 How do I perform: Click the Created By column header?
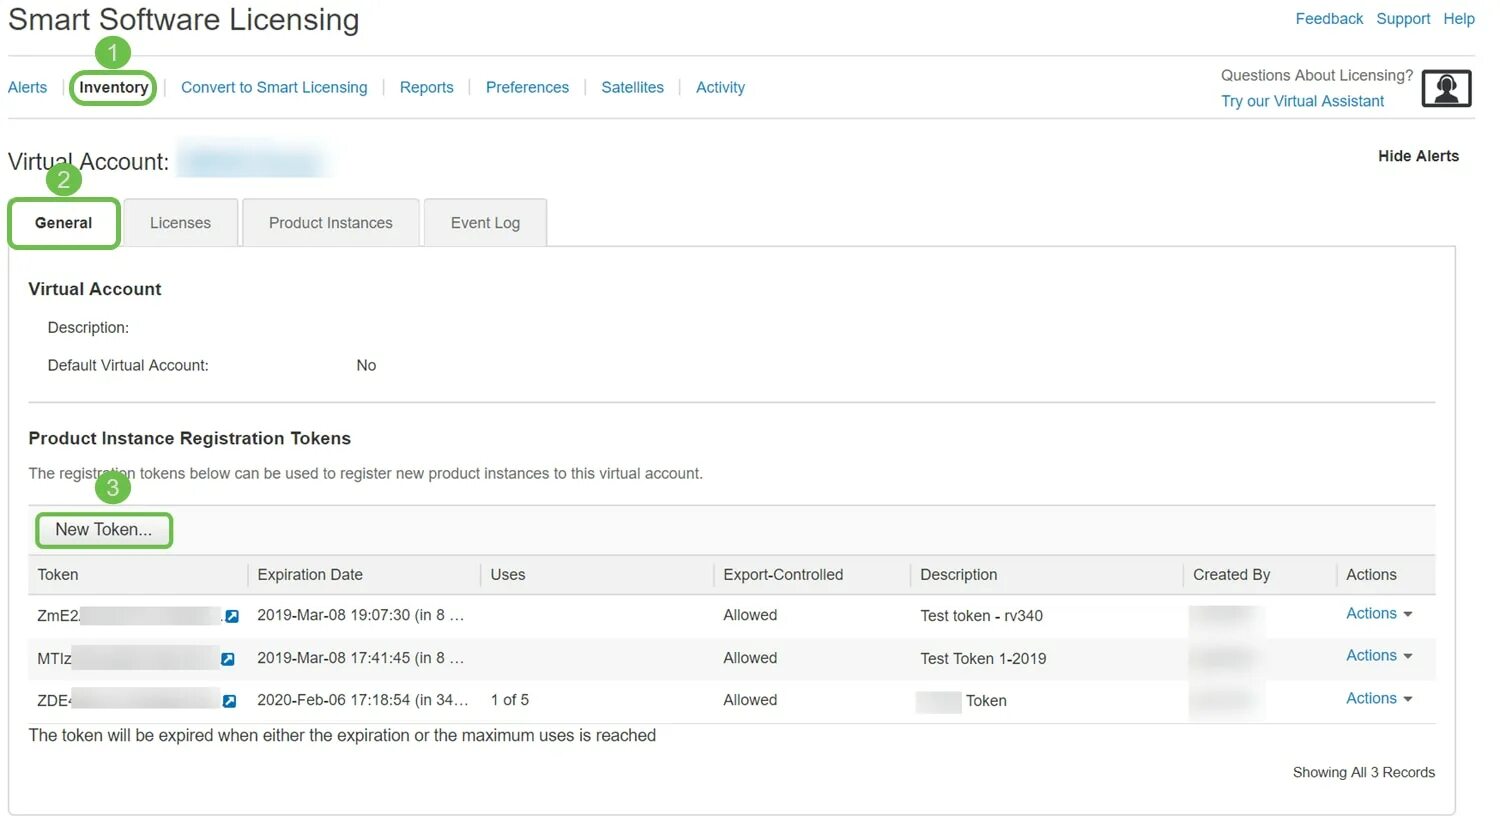pos(1231,575)
